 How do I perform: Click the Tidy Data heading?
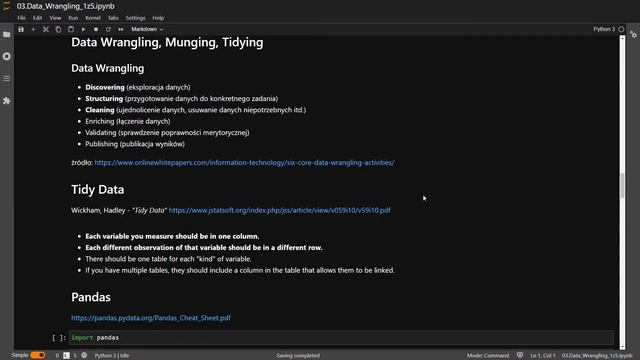(98, 189)
